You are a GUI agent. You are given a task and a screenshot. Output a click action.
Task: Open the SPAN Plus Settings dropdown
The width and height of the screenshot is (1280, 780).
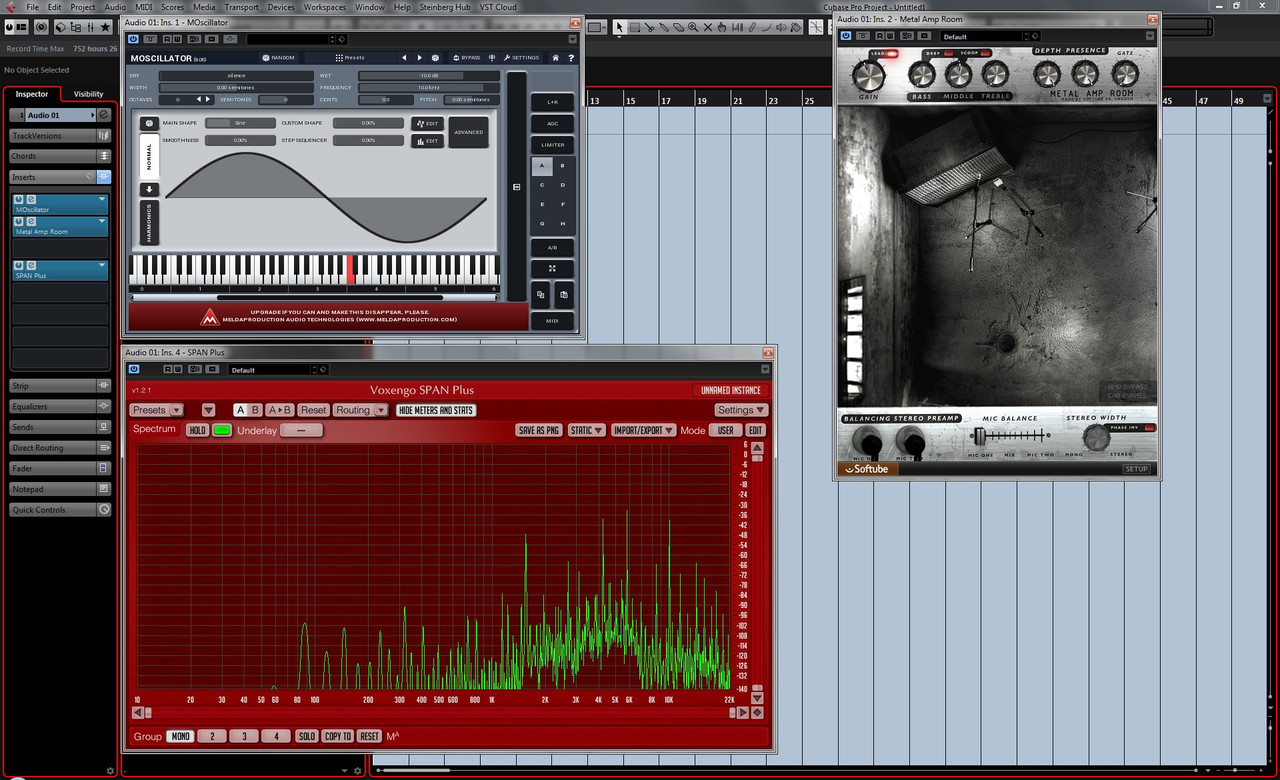pyautogui.click(x=741, y=410)
